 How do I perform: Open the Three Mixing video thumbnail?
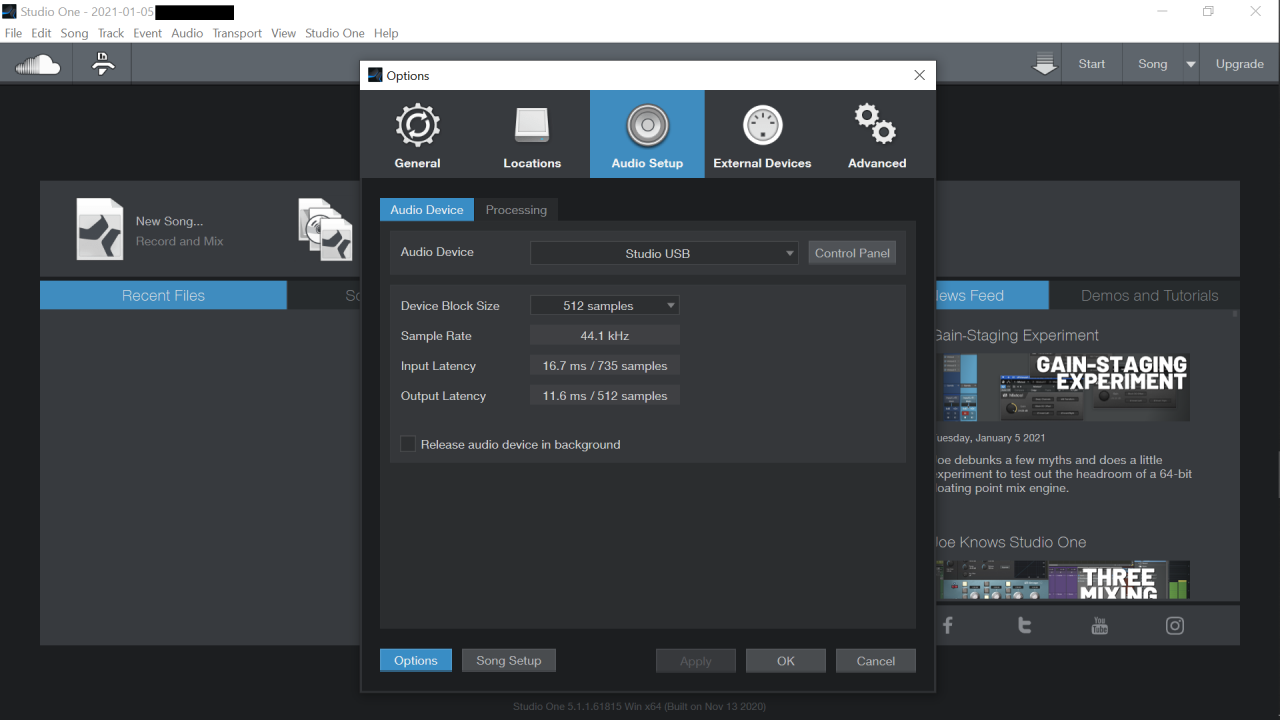(x=1063, y=580)
